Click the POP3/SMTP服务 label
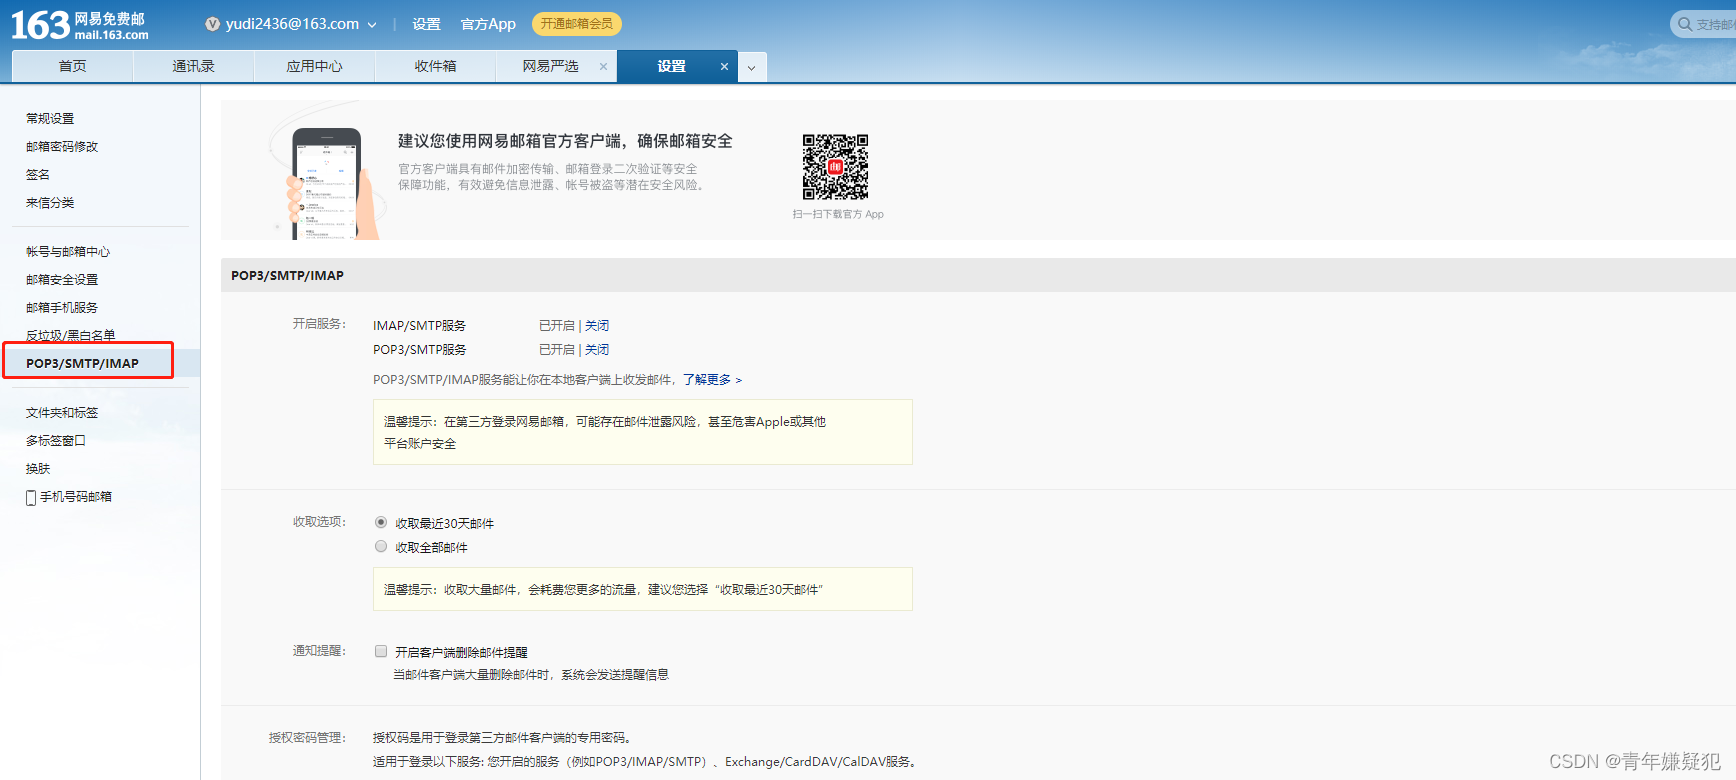Screen dimensions: 1736x780 tap(419, 349)
